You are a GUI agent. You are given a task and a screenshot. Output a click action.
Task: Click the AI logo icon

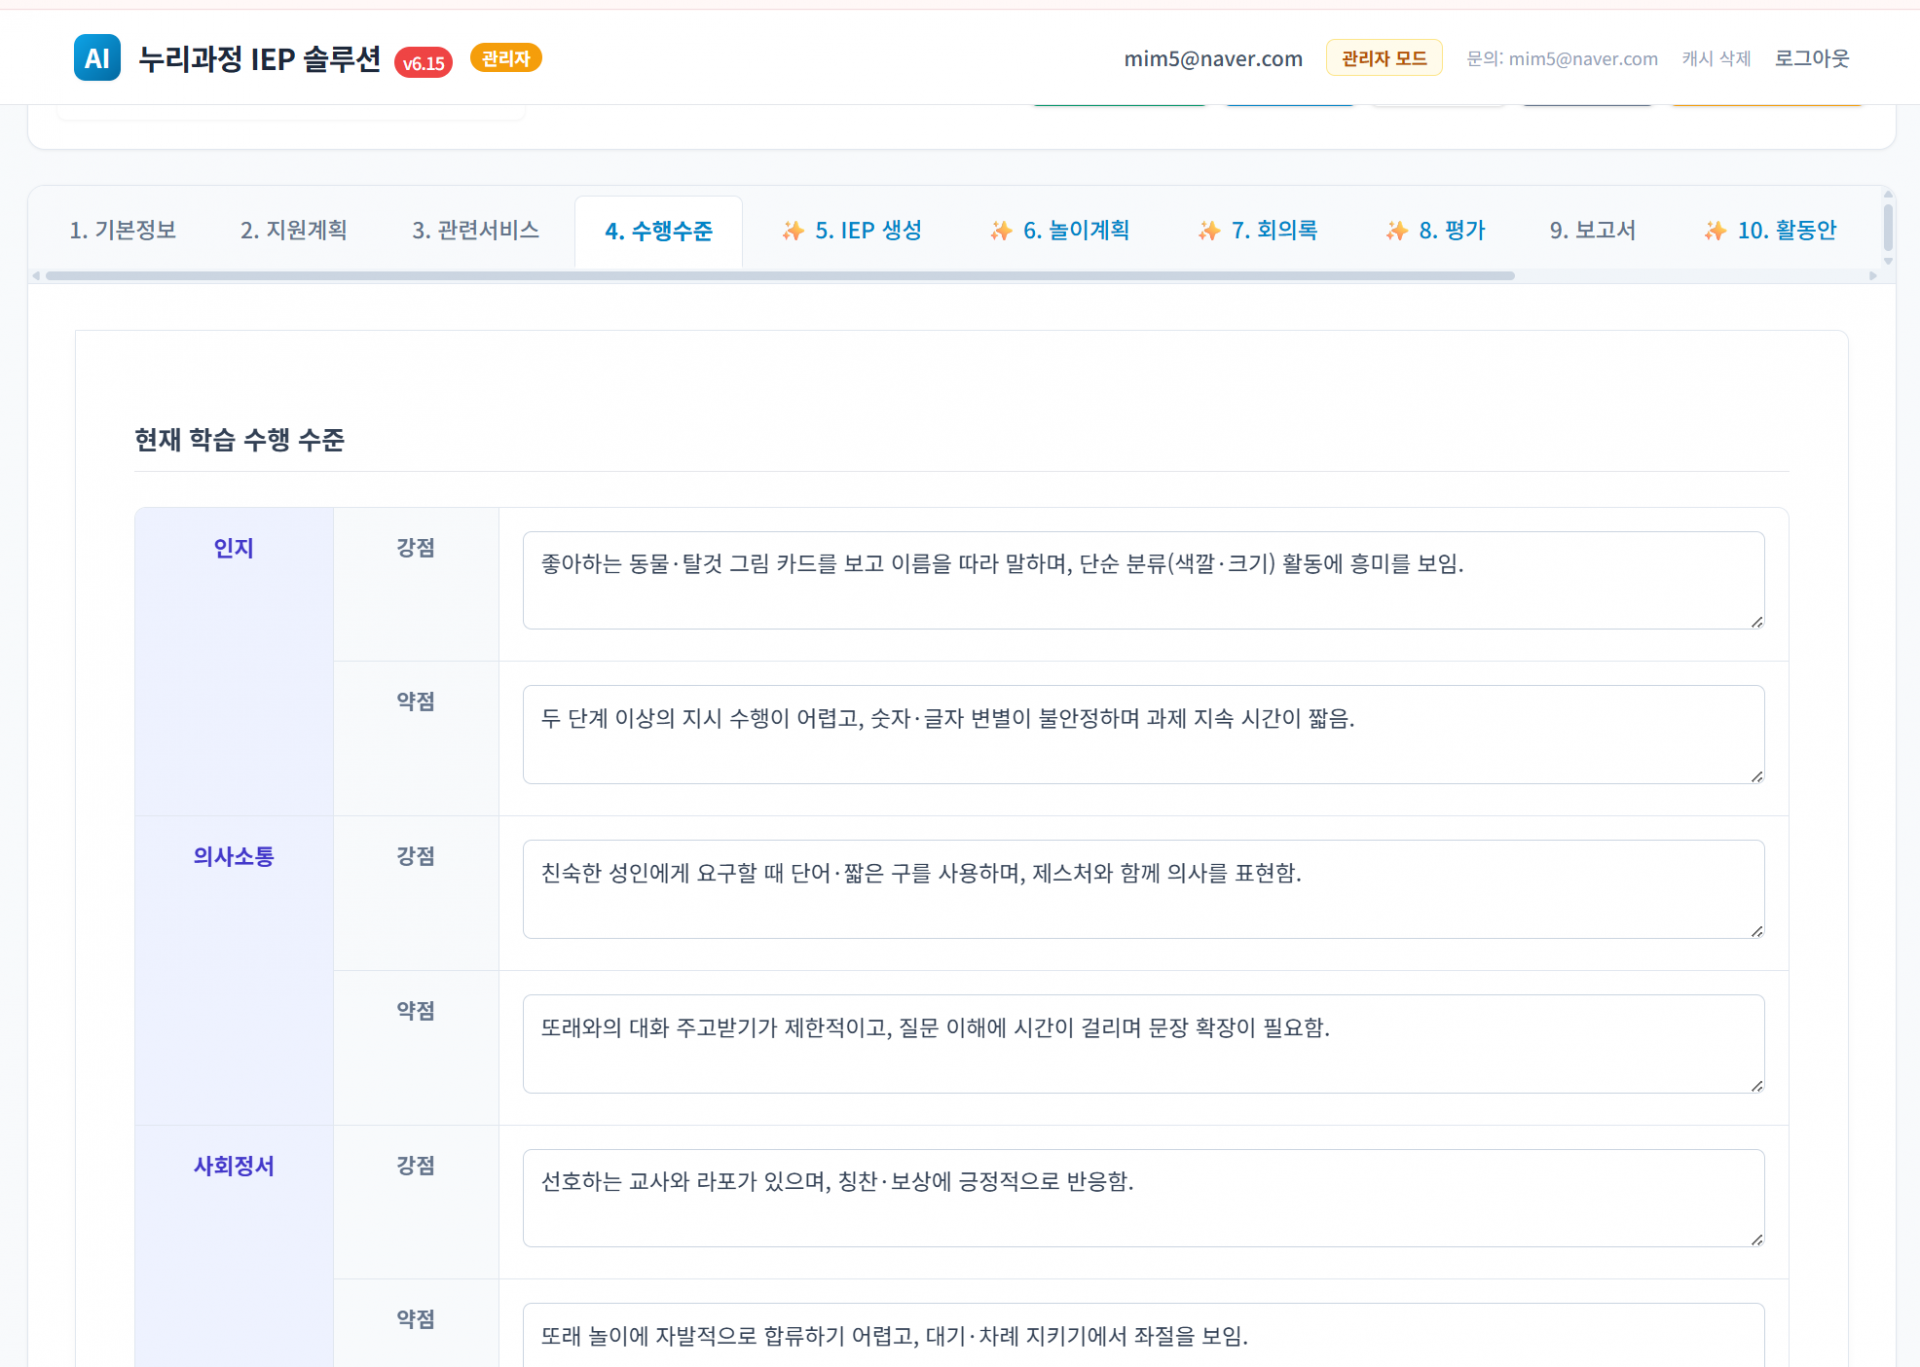[x=97, y=58]
